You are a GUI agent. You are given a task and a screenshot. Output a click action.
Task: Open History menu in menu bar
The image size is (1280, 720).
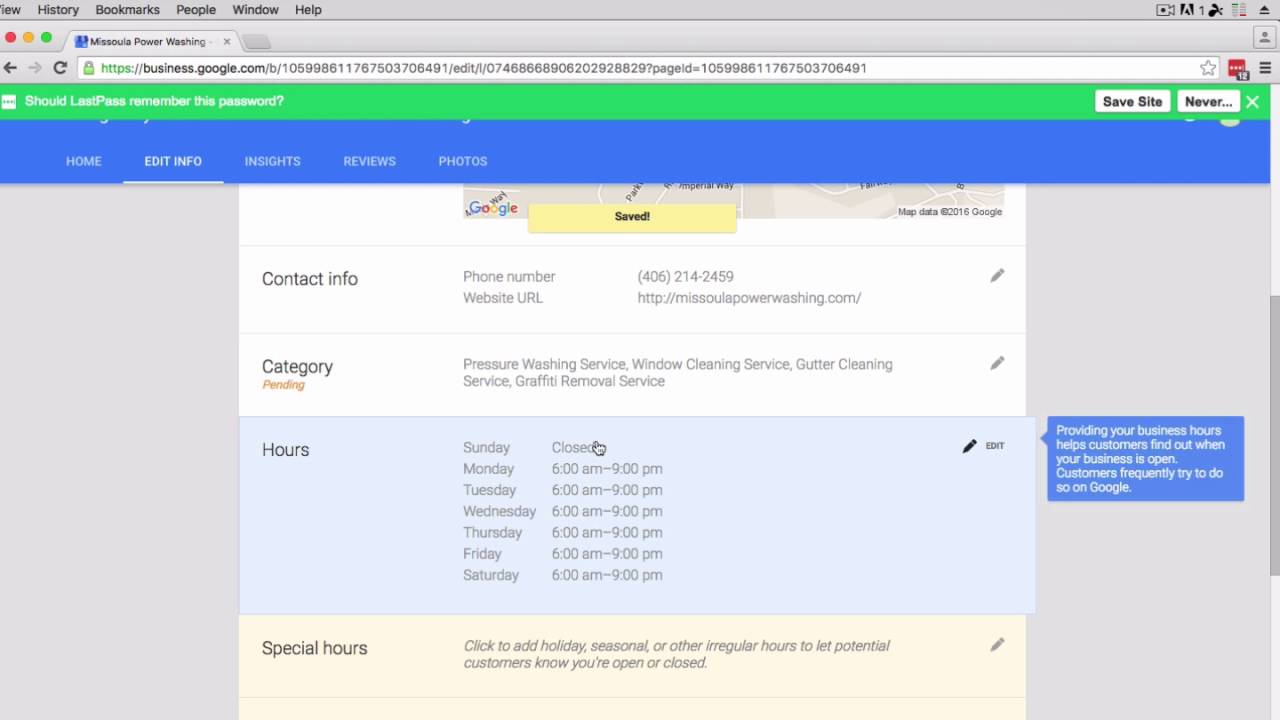pyautogui.click(x=58, y=9)
